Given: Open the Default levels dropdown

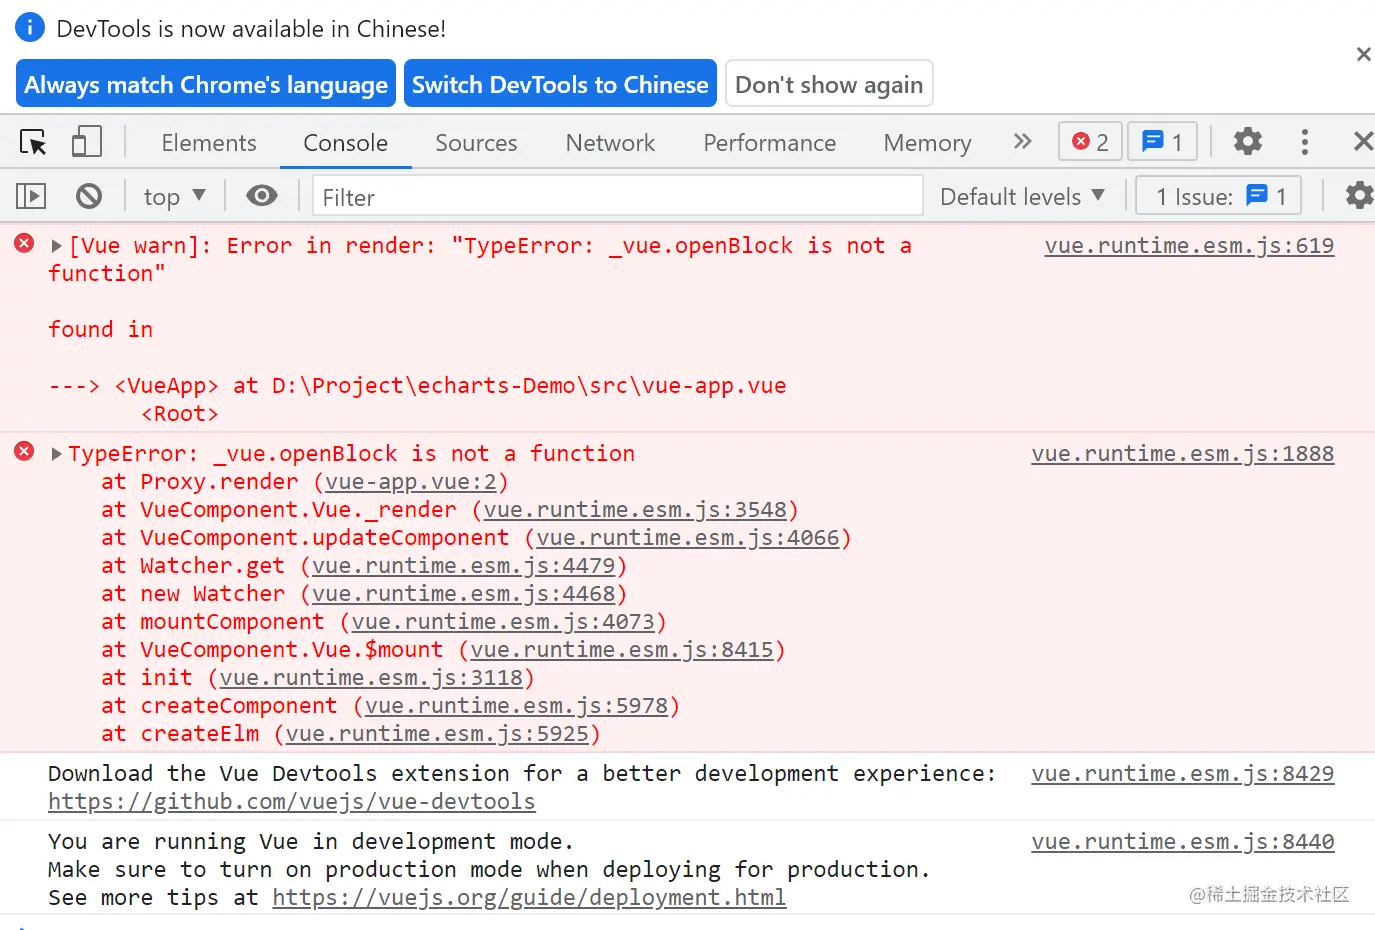Looking at the screenshot, I should (x=1022, y=196).
